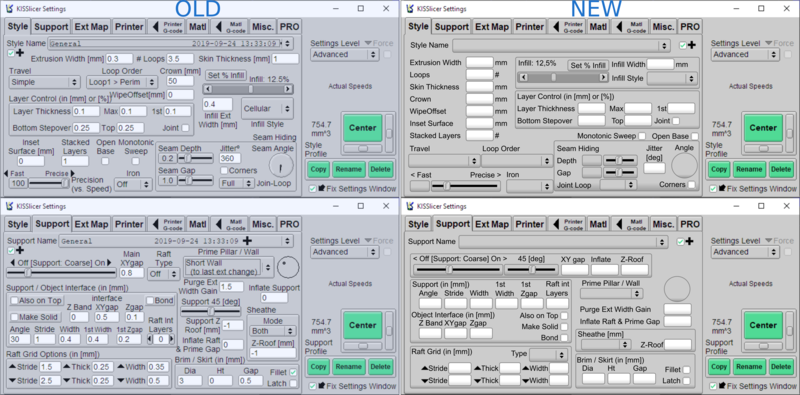Open Printer G-code tab in NEW Support window
Image resolution: width=800 pixels, height=395 pixels.
click(x=567, y=224)
